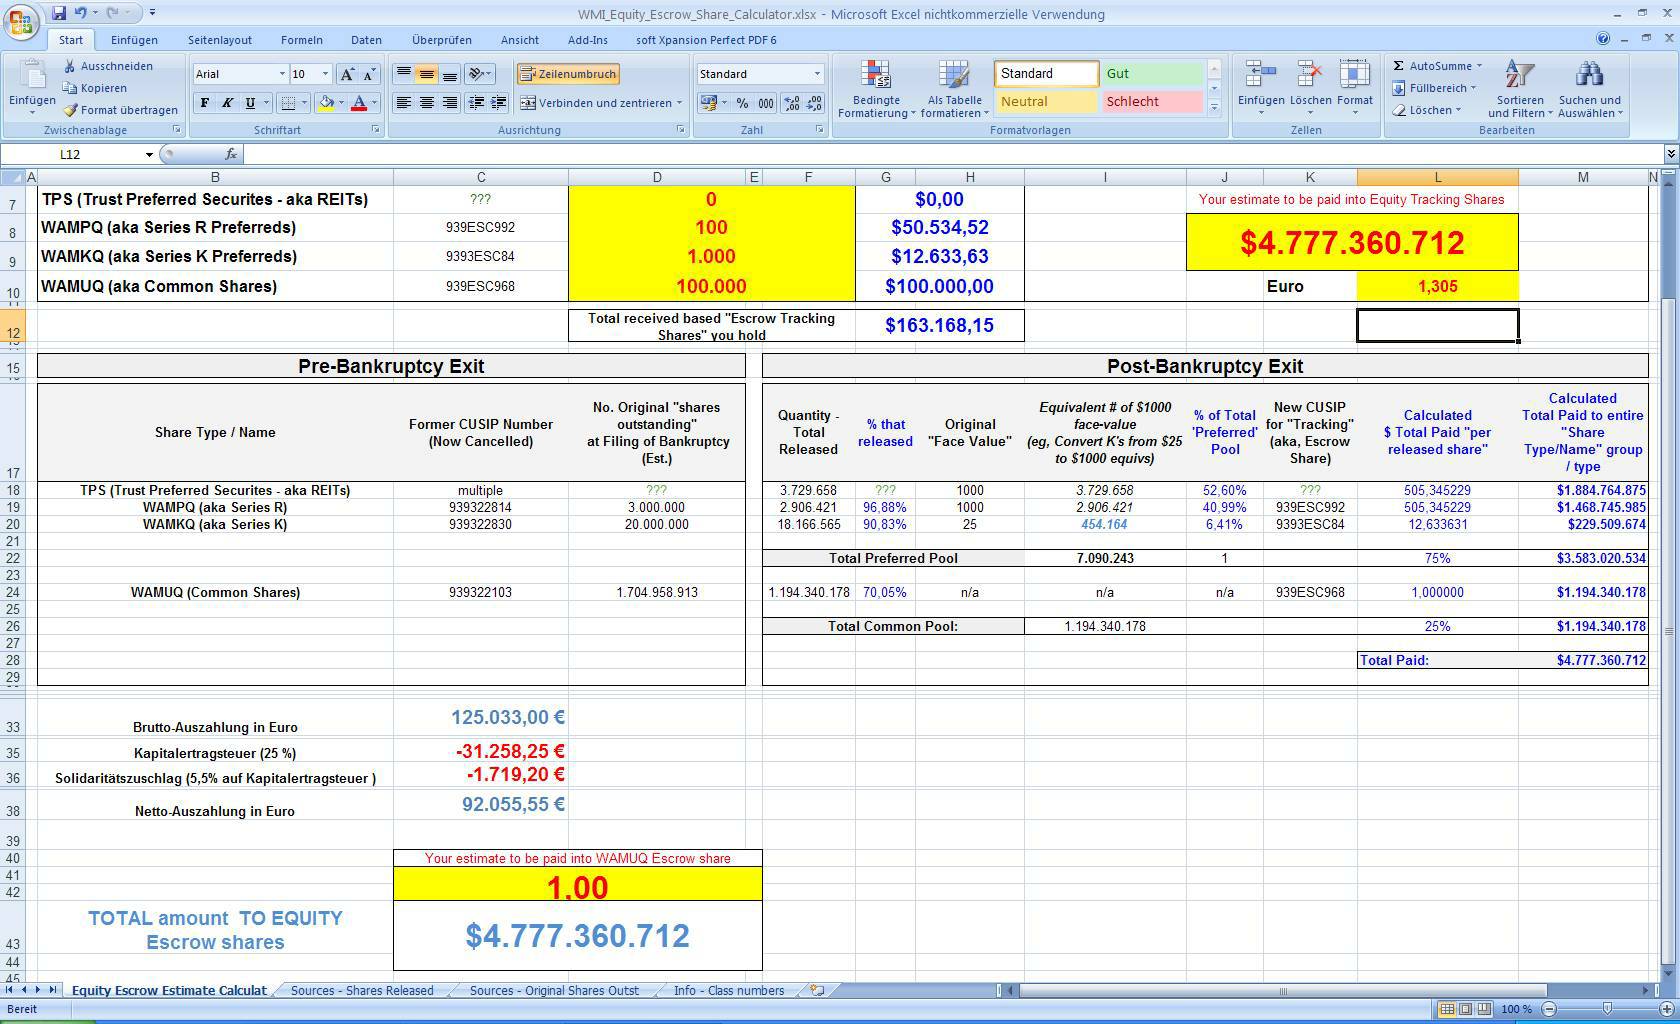Click the Bedingte Formatierung icon
The height and width of the screenshot is (1024, 1680).
(876, 76)
